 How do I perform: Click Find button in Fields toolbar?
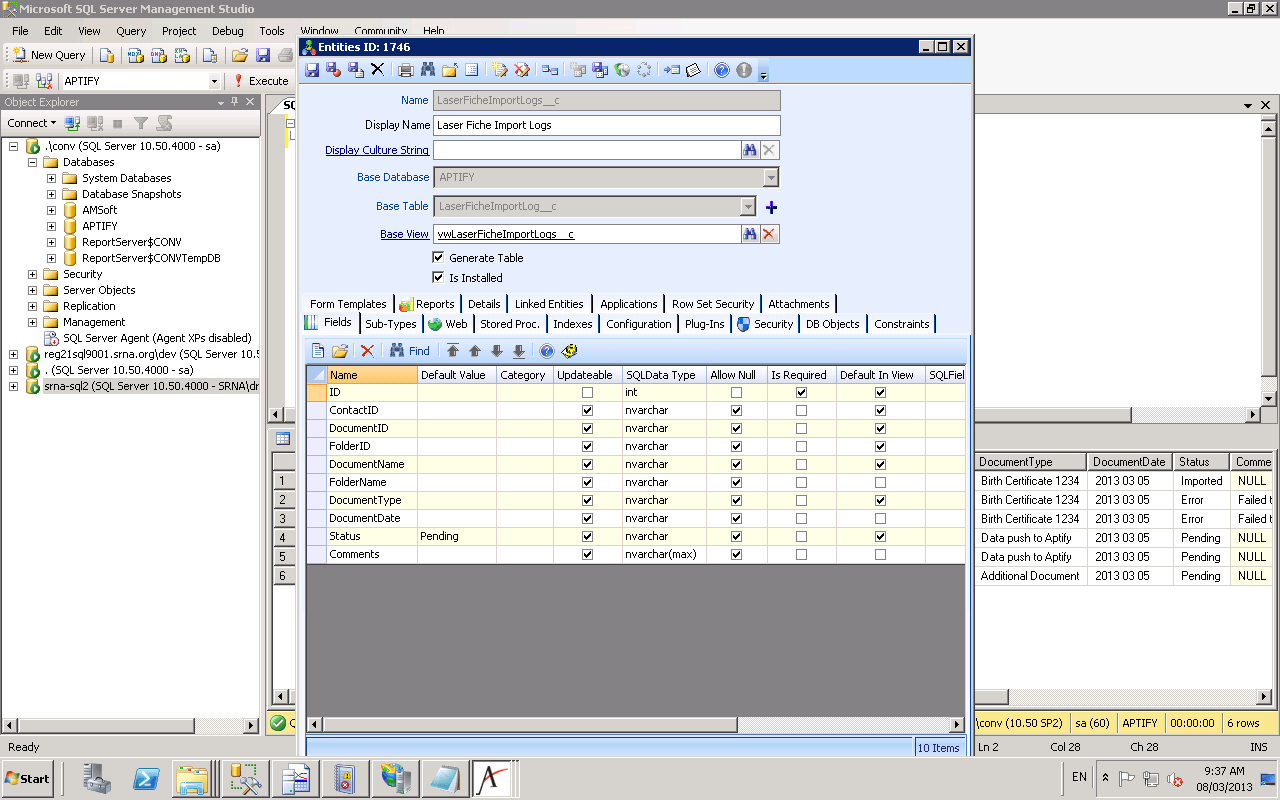410,351
